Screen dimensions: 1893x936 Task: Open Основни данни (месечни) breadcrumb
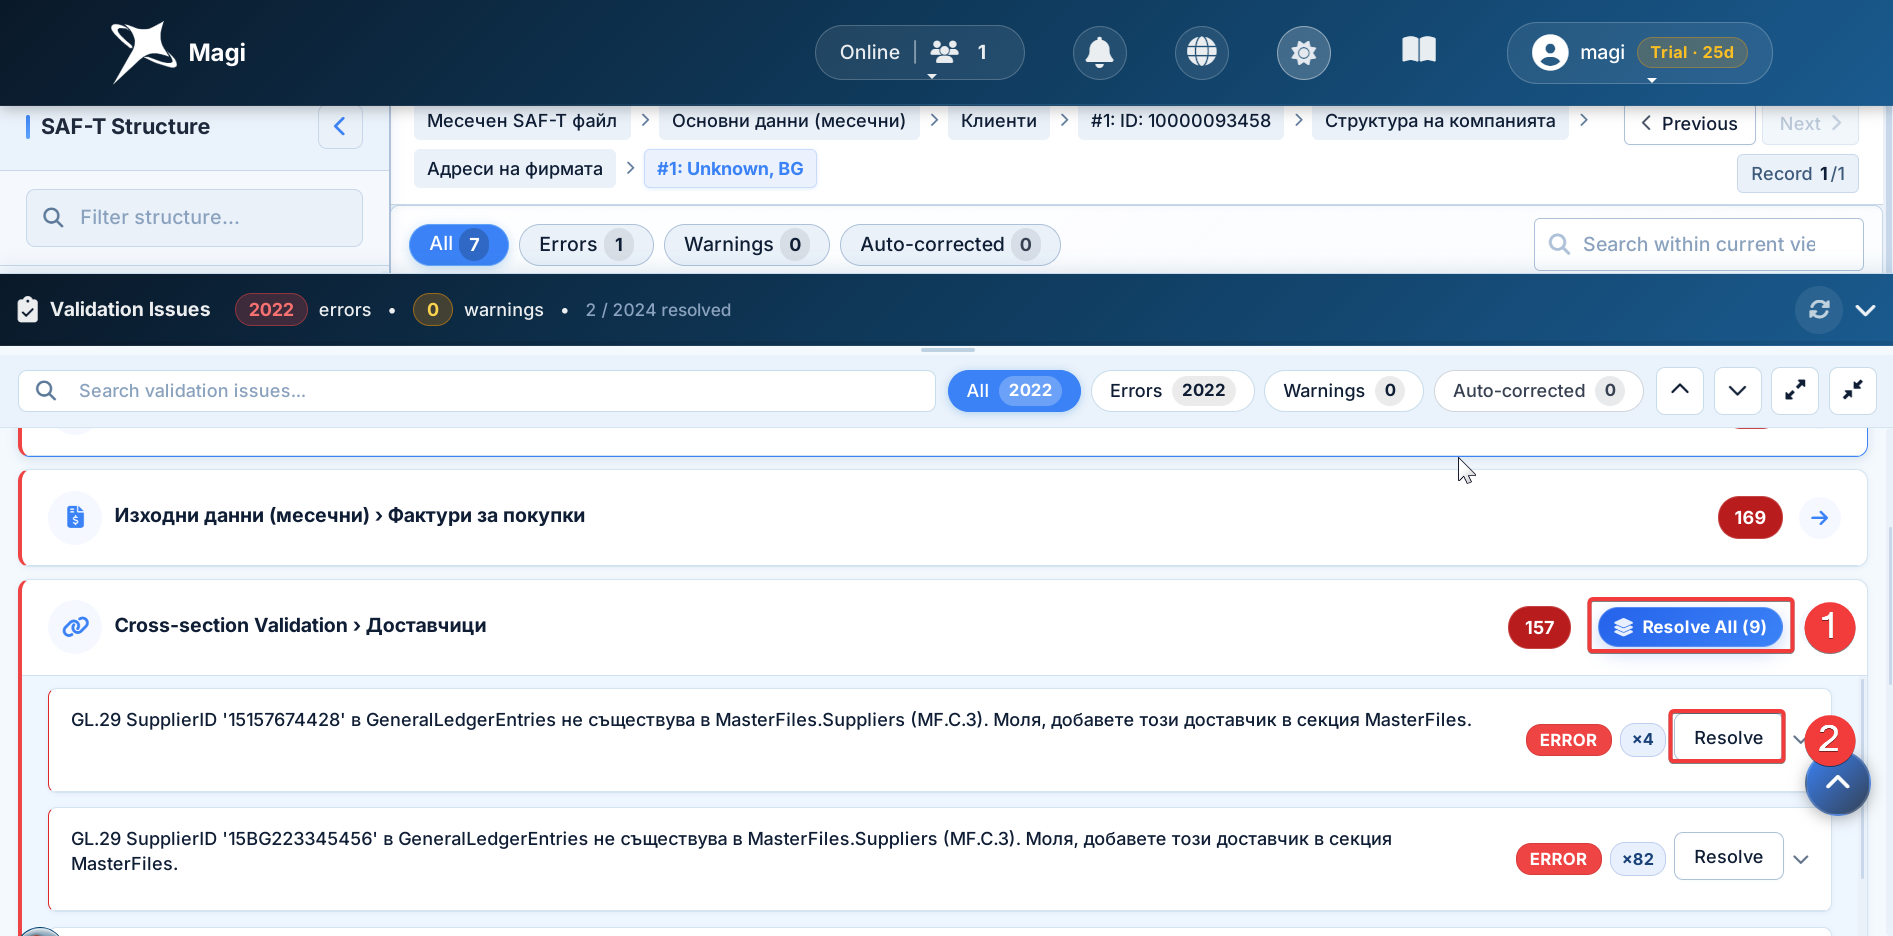click(789, 121)
